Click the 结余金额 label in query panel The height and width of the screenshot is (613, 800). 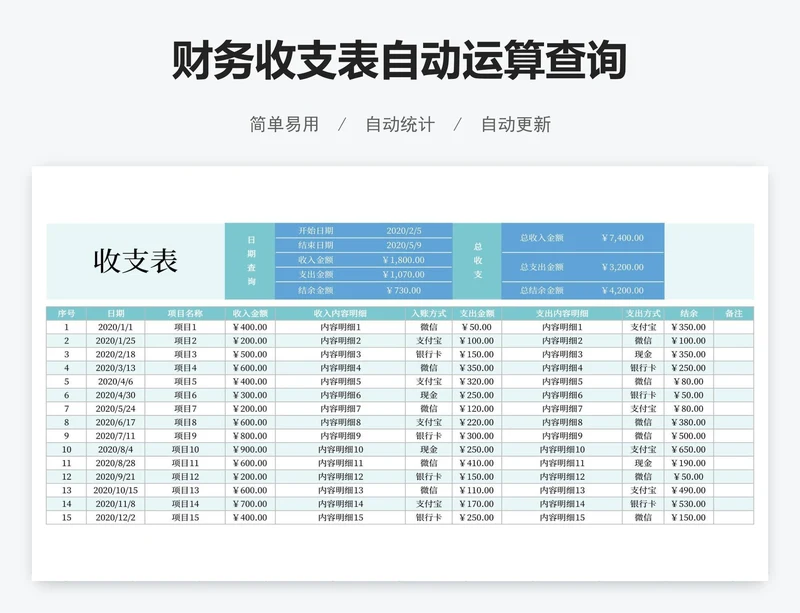(316, 290)
